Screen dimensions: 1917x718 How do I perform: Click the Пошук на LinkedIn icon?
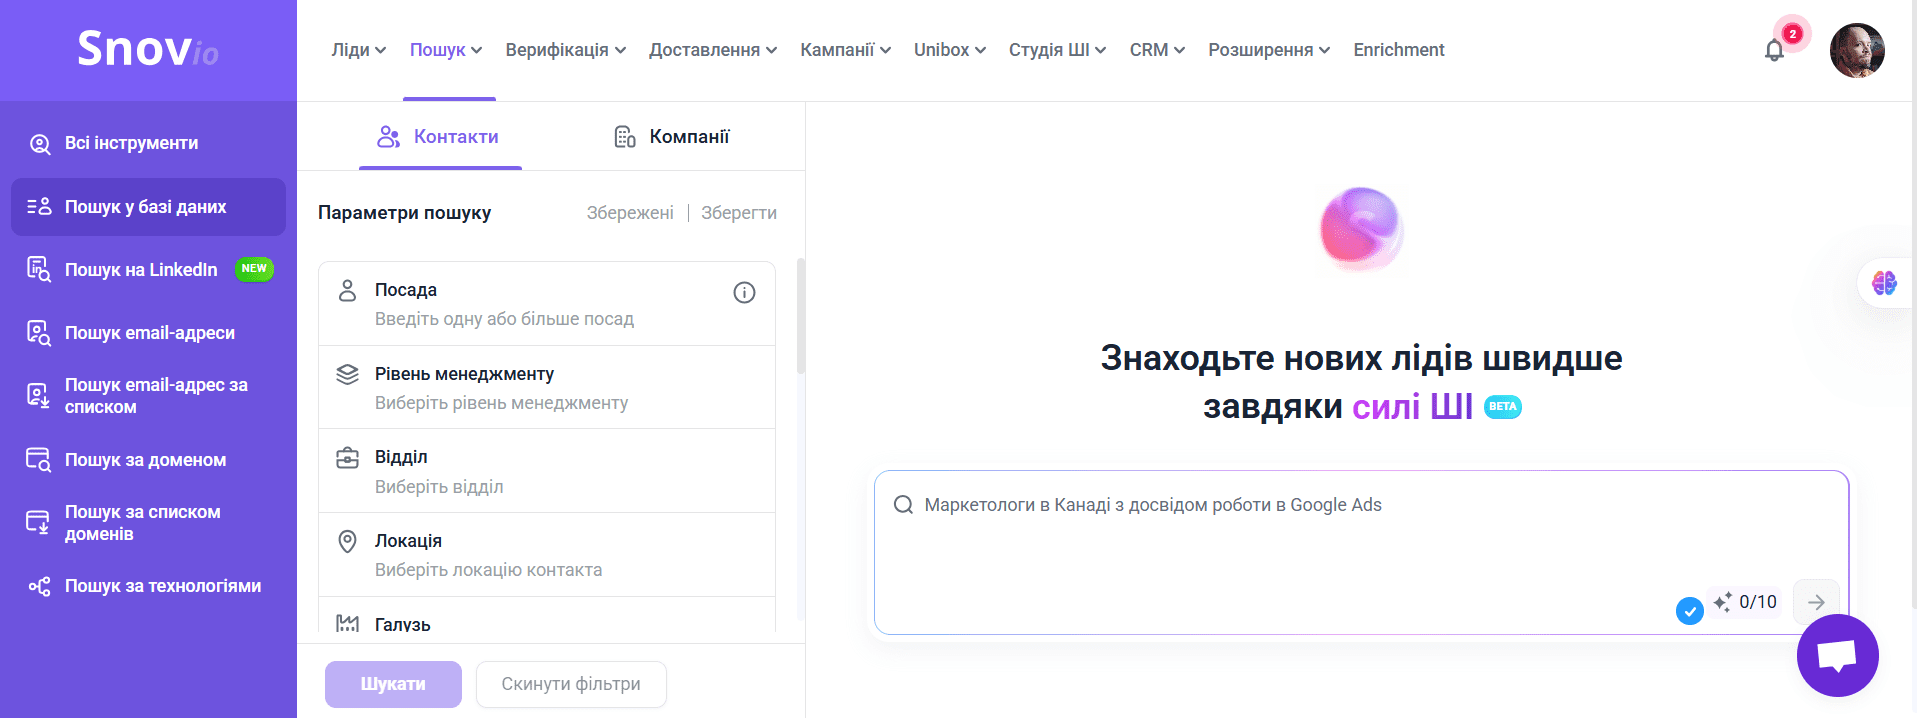39,270
